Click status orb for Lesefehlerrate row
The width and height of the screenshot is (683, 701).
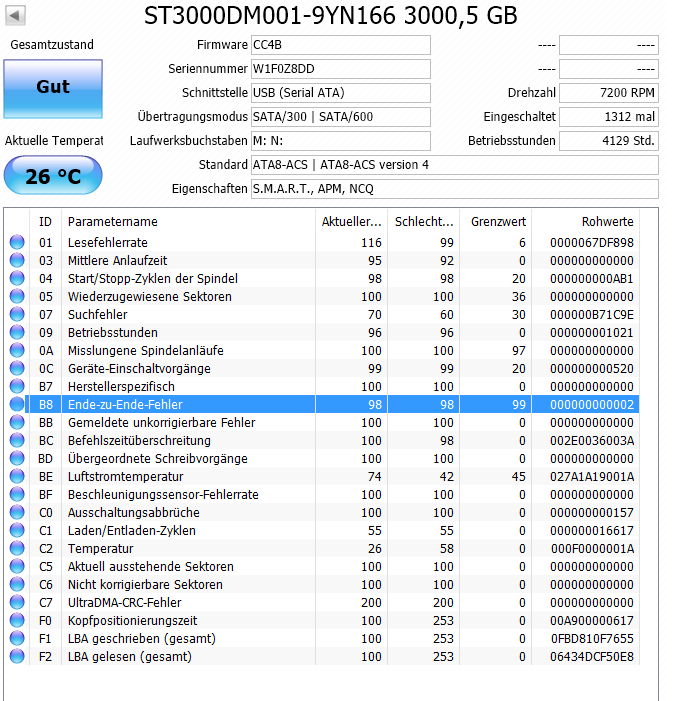click(17, 242)
